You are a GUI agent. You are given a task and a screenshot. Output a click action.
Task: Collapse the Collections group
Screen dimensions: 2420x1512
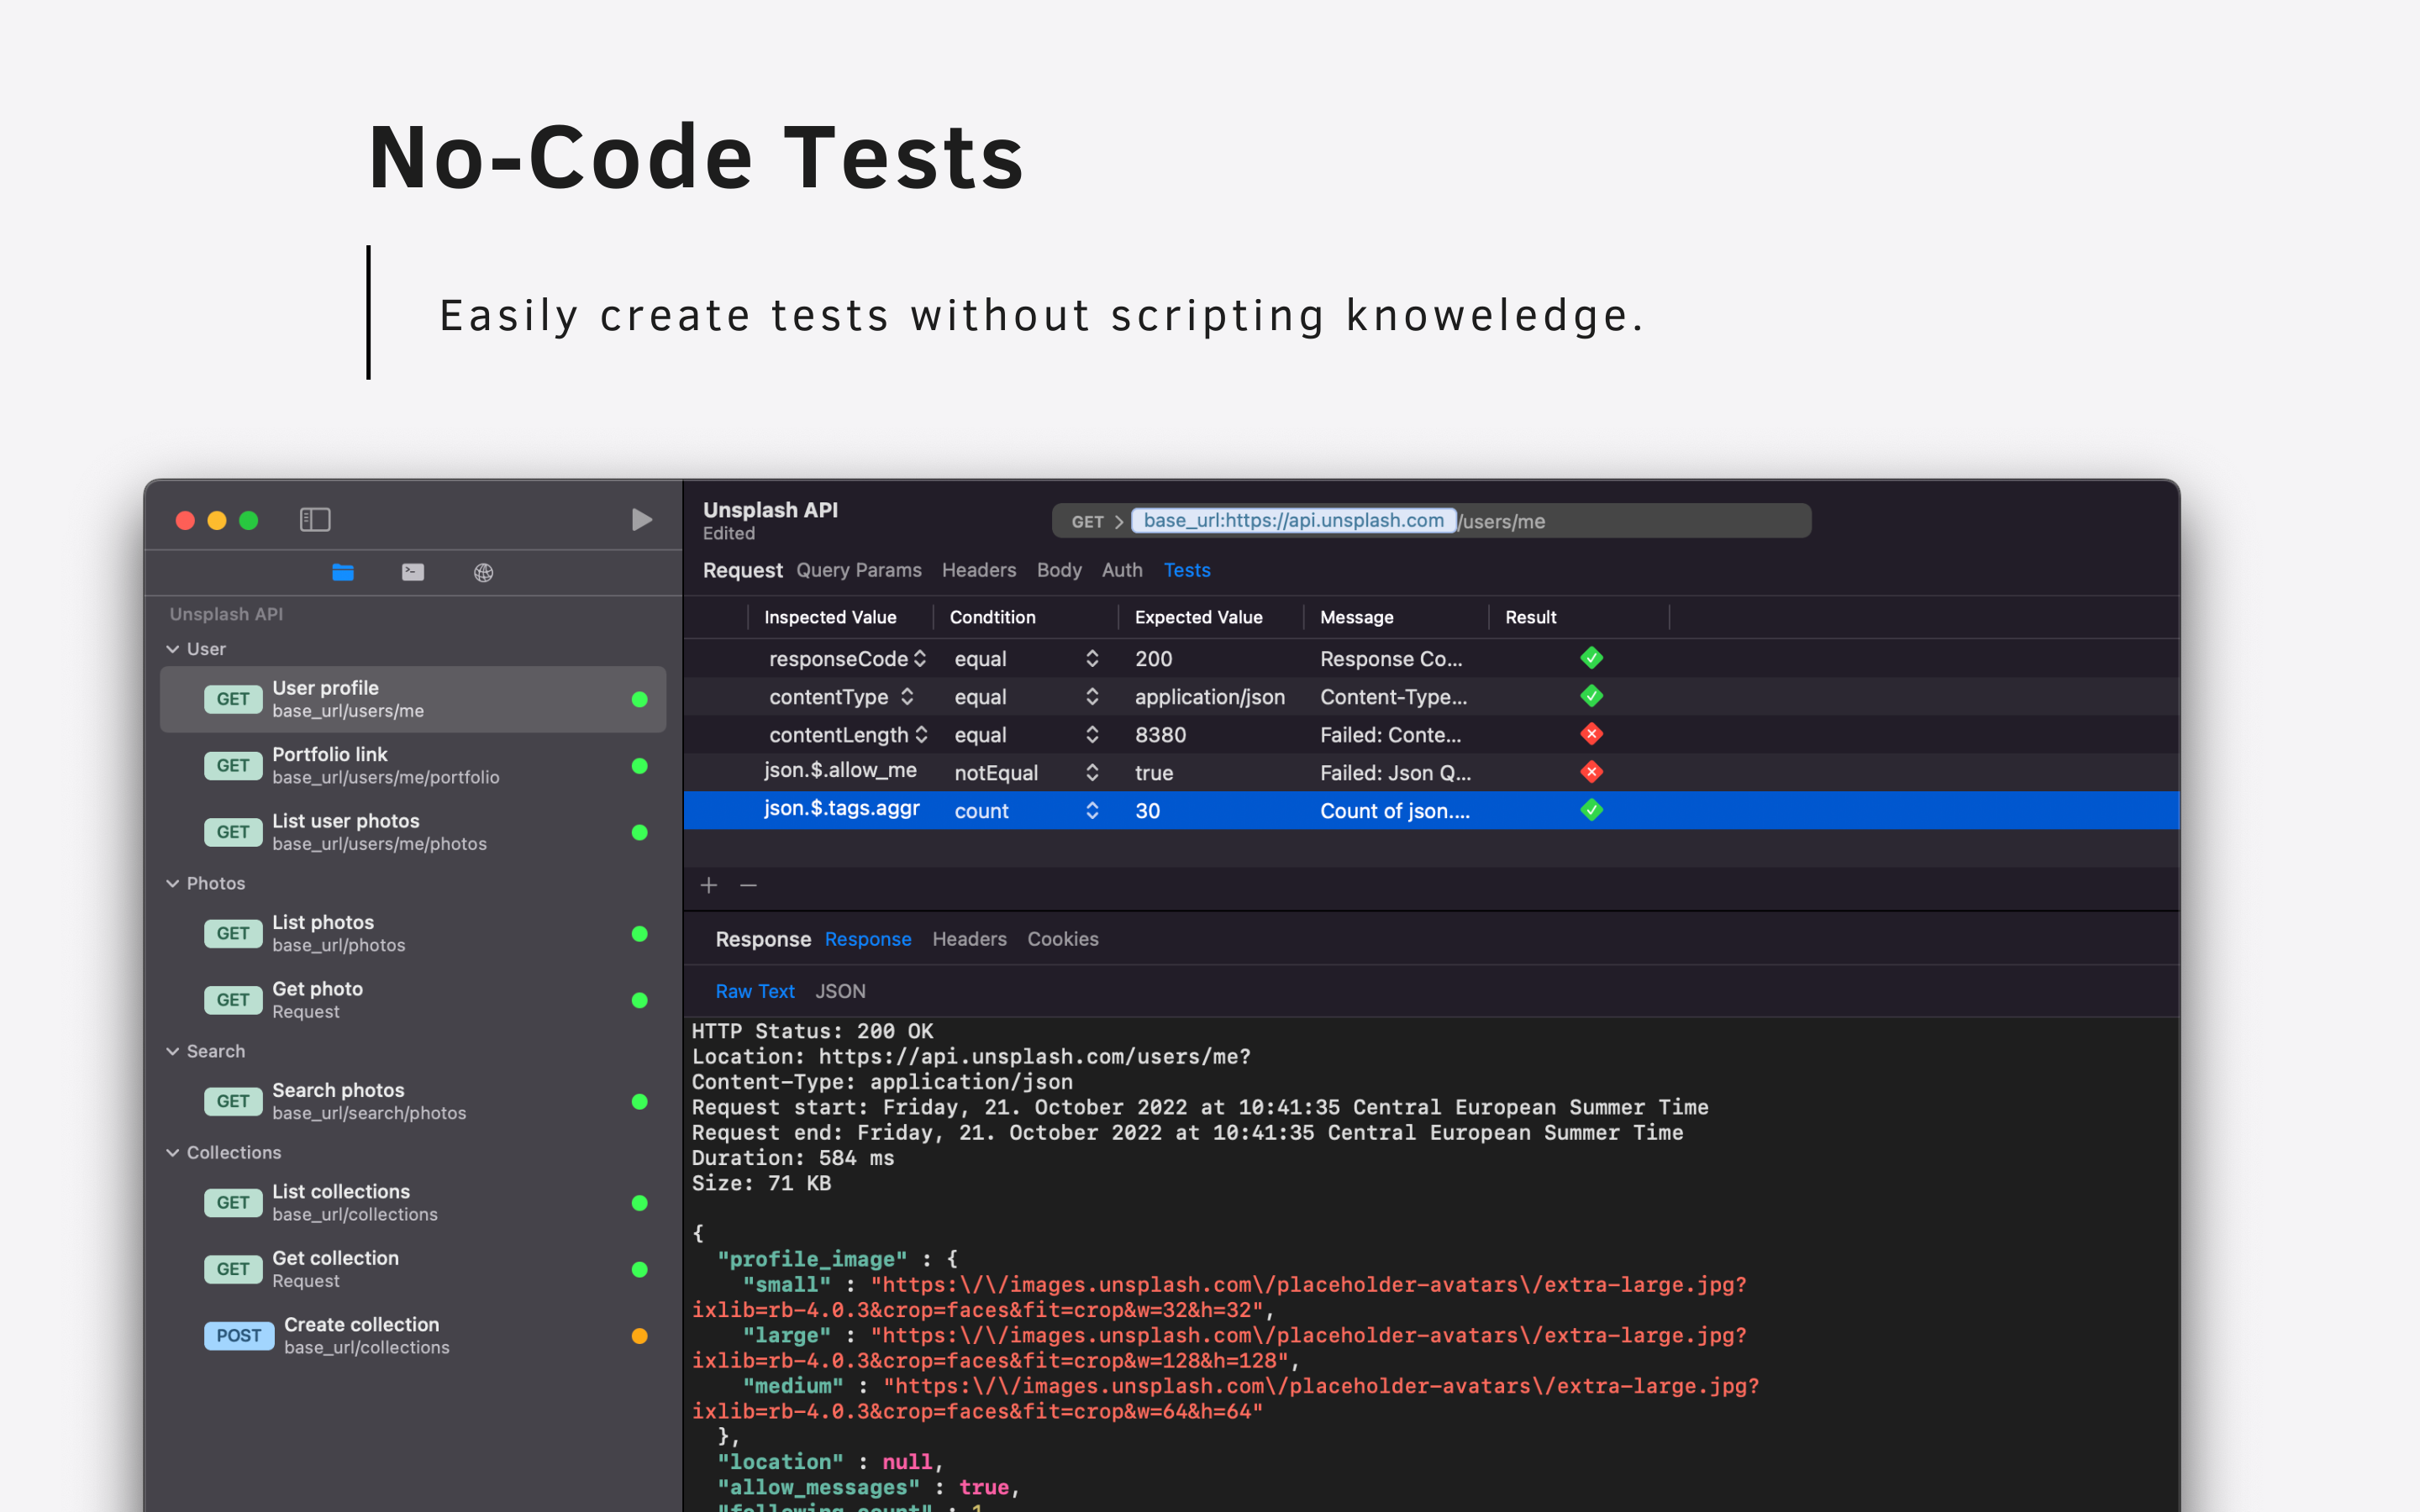[x=173, y=1152]
